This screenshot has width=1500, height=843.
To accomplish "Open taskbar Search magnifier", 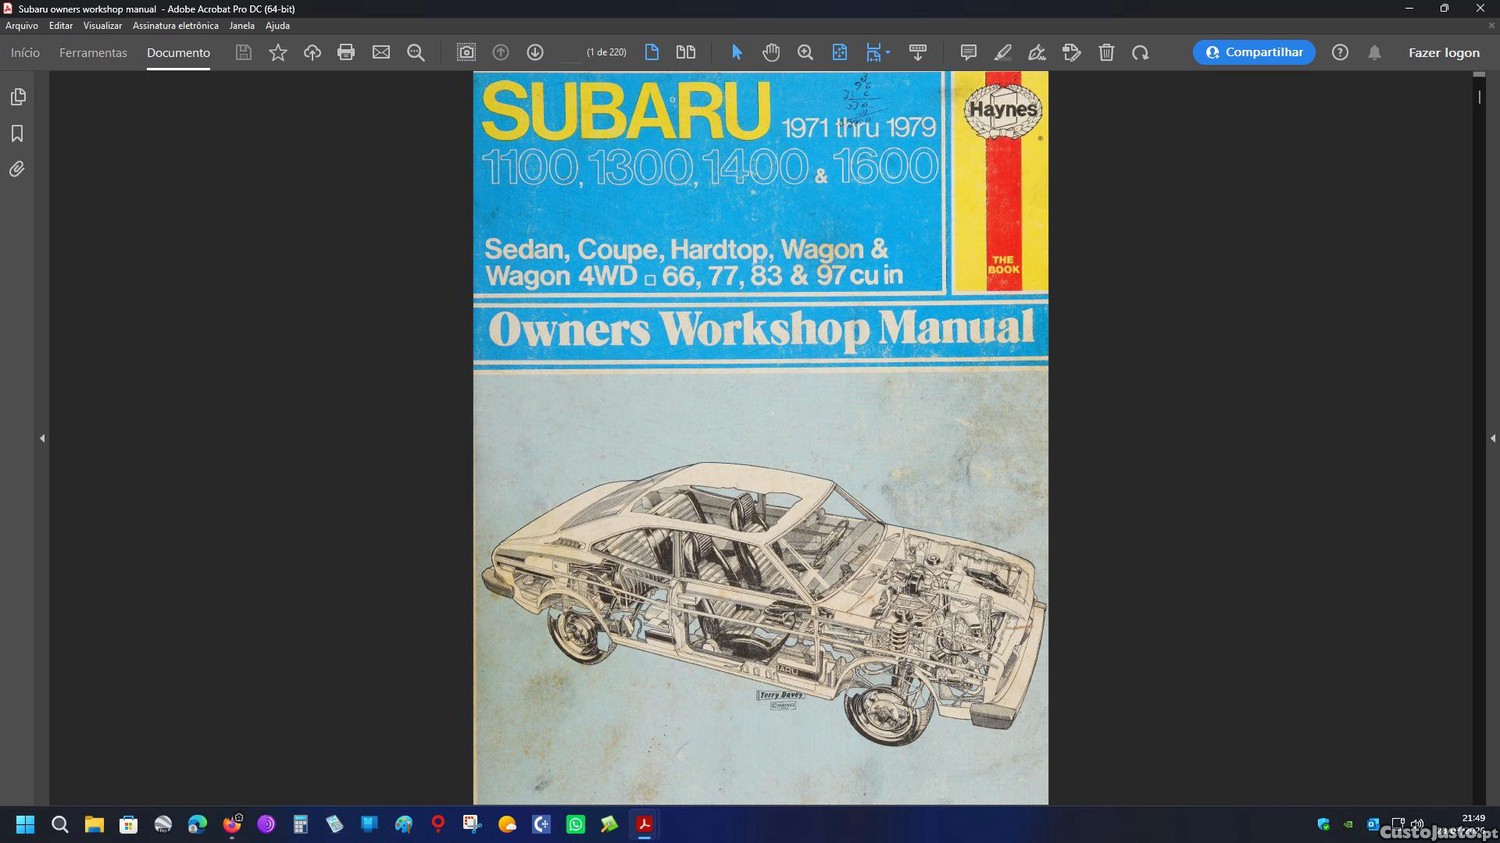I will 60,824.
